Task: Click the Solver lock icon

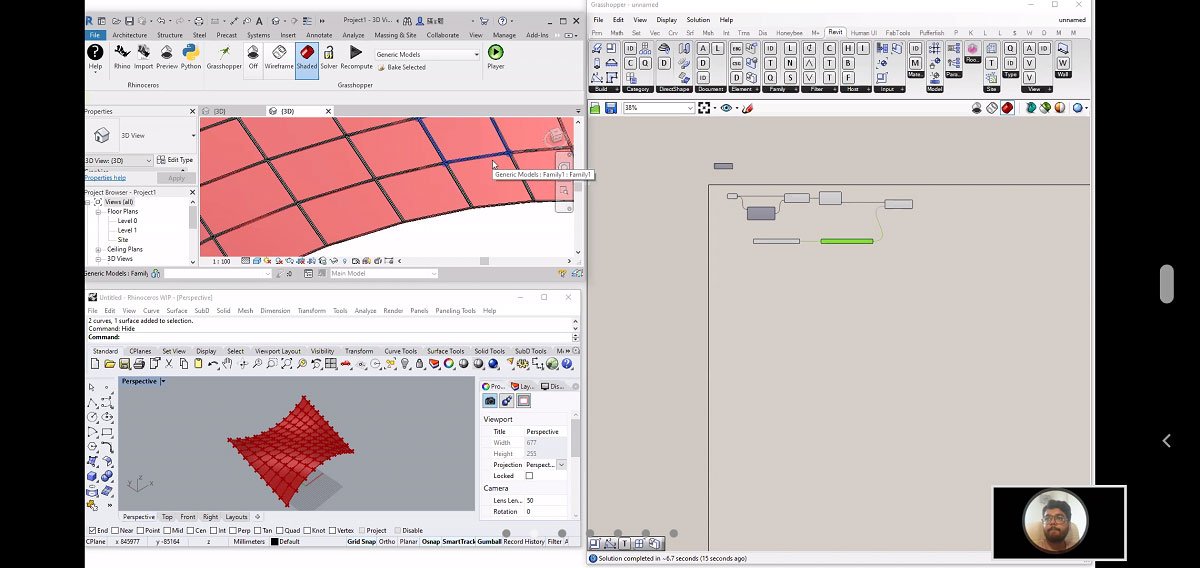Action: 329,54
